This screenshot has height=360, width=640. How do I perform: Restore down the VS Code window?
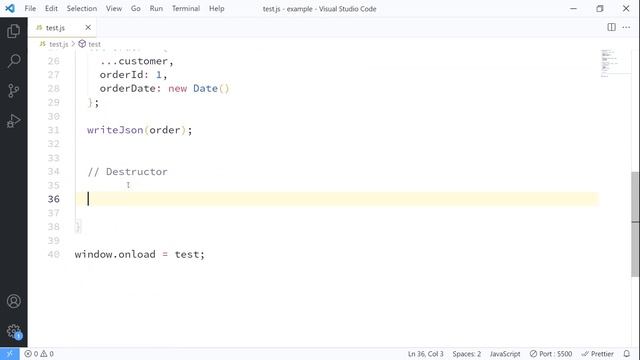click(600, 9)
